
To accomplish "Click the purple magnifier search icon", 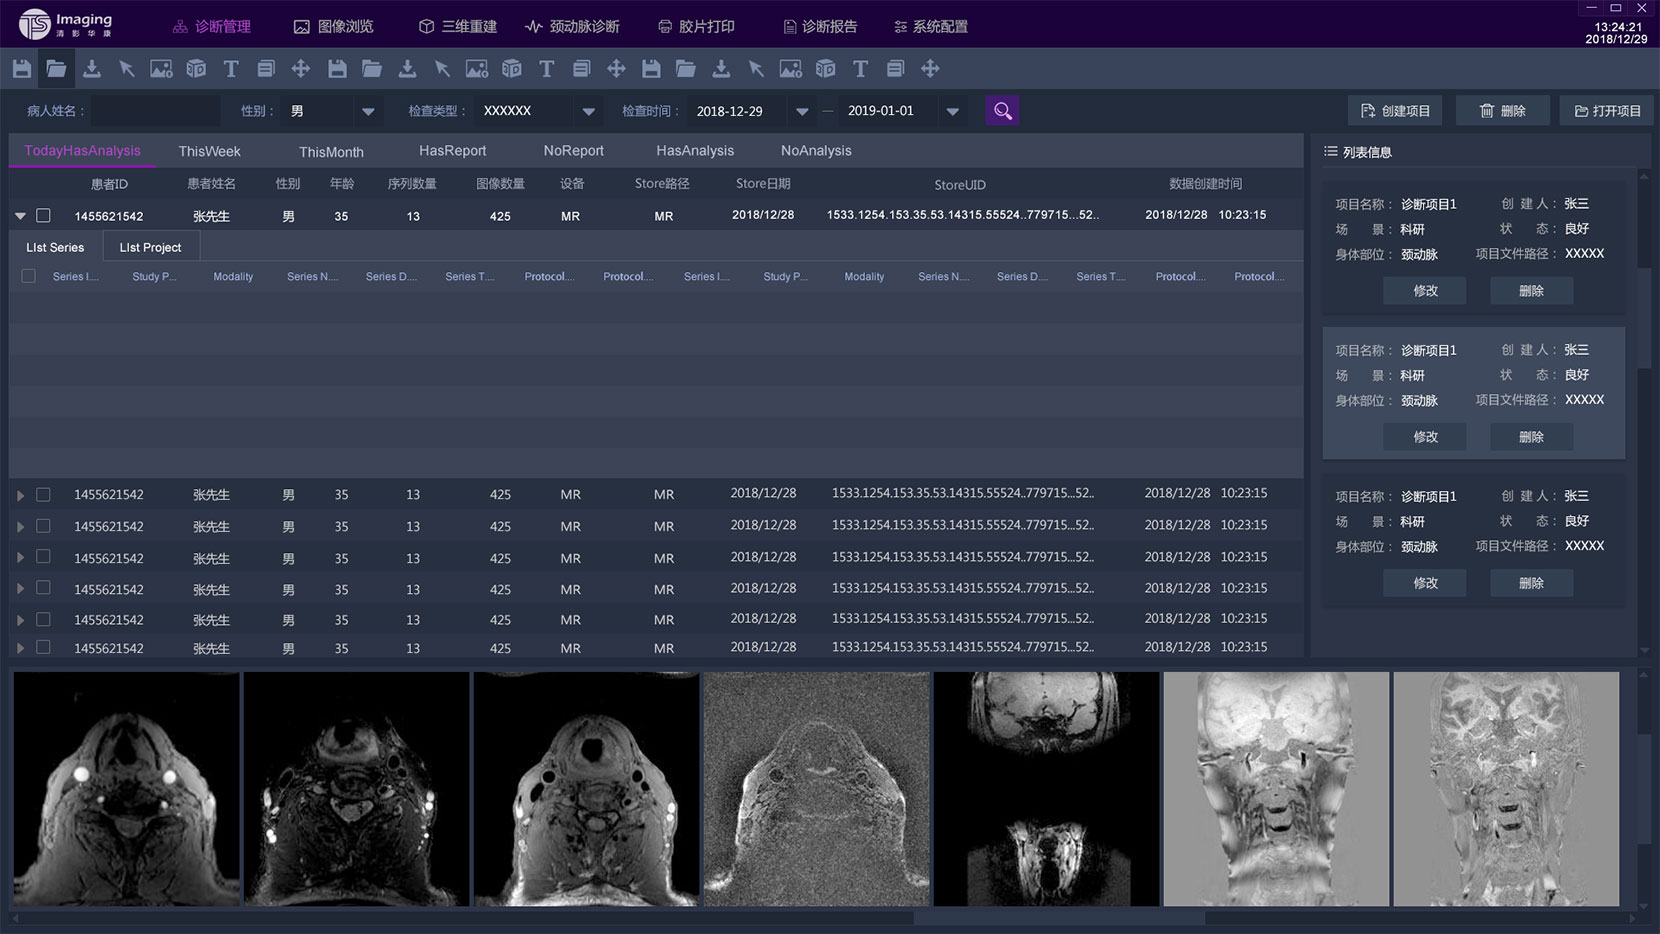I will [1002, 111].
